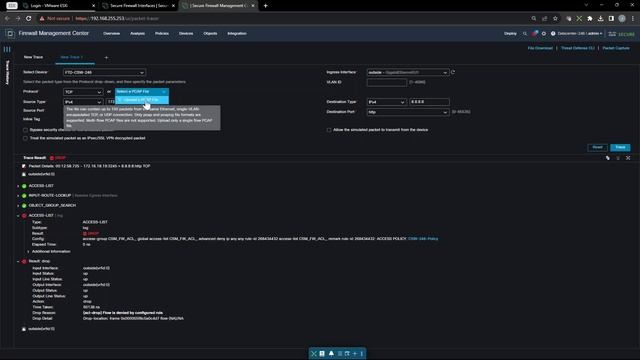Image resolution: width=640 pixels, height=360 pixels.
Task: Check Treat simulated packet as IPsec/SSL VPN decrypted
Action: point(25,138)
